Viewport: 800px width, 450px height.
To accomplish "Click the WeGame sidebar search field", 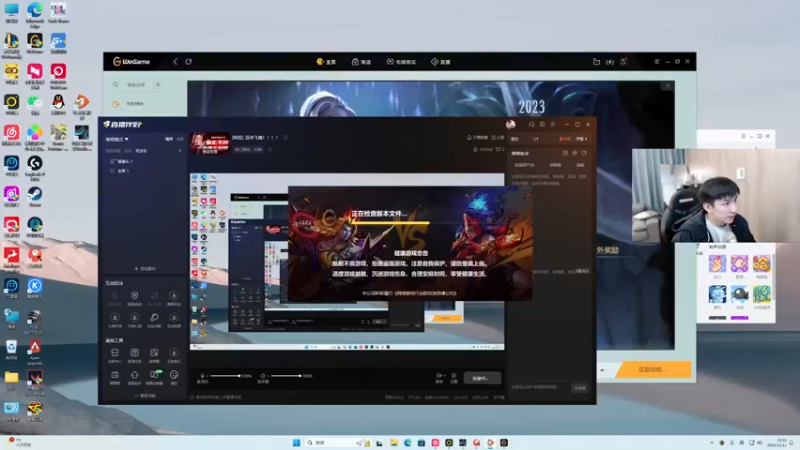I will [x=132, y=85].
